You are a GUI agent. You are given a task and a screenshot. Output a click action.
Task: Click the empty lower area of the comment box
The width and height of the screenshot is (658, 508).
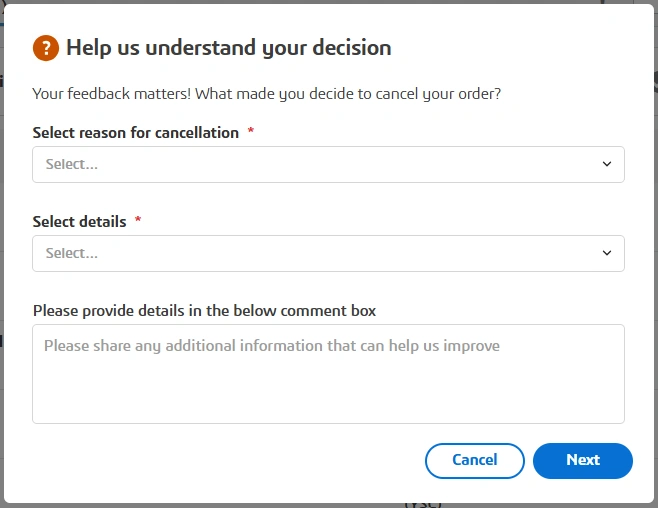[x=328, y=400]
